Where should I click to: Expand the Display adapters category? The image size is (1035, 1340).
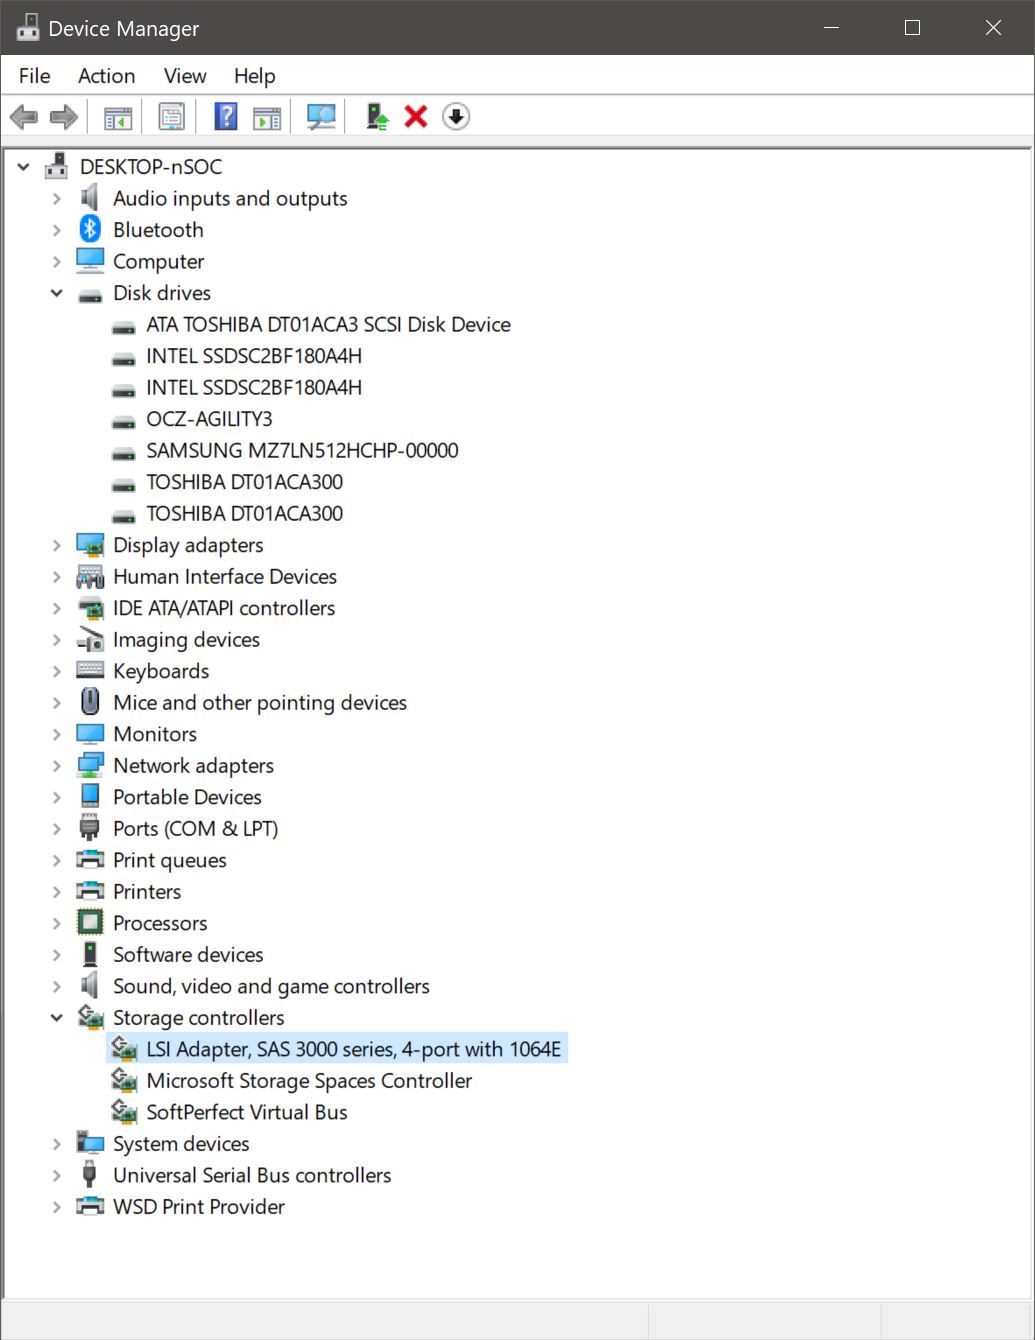(x=57, y=545)
